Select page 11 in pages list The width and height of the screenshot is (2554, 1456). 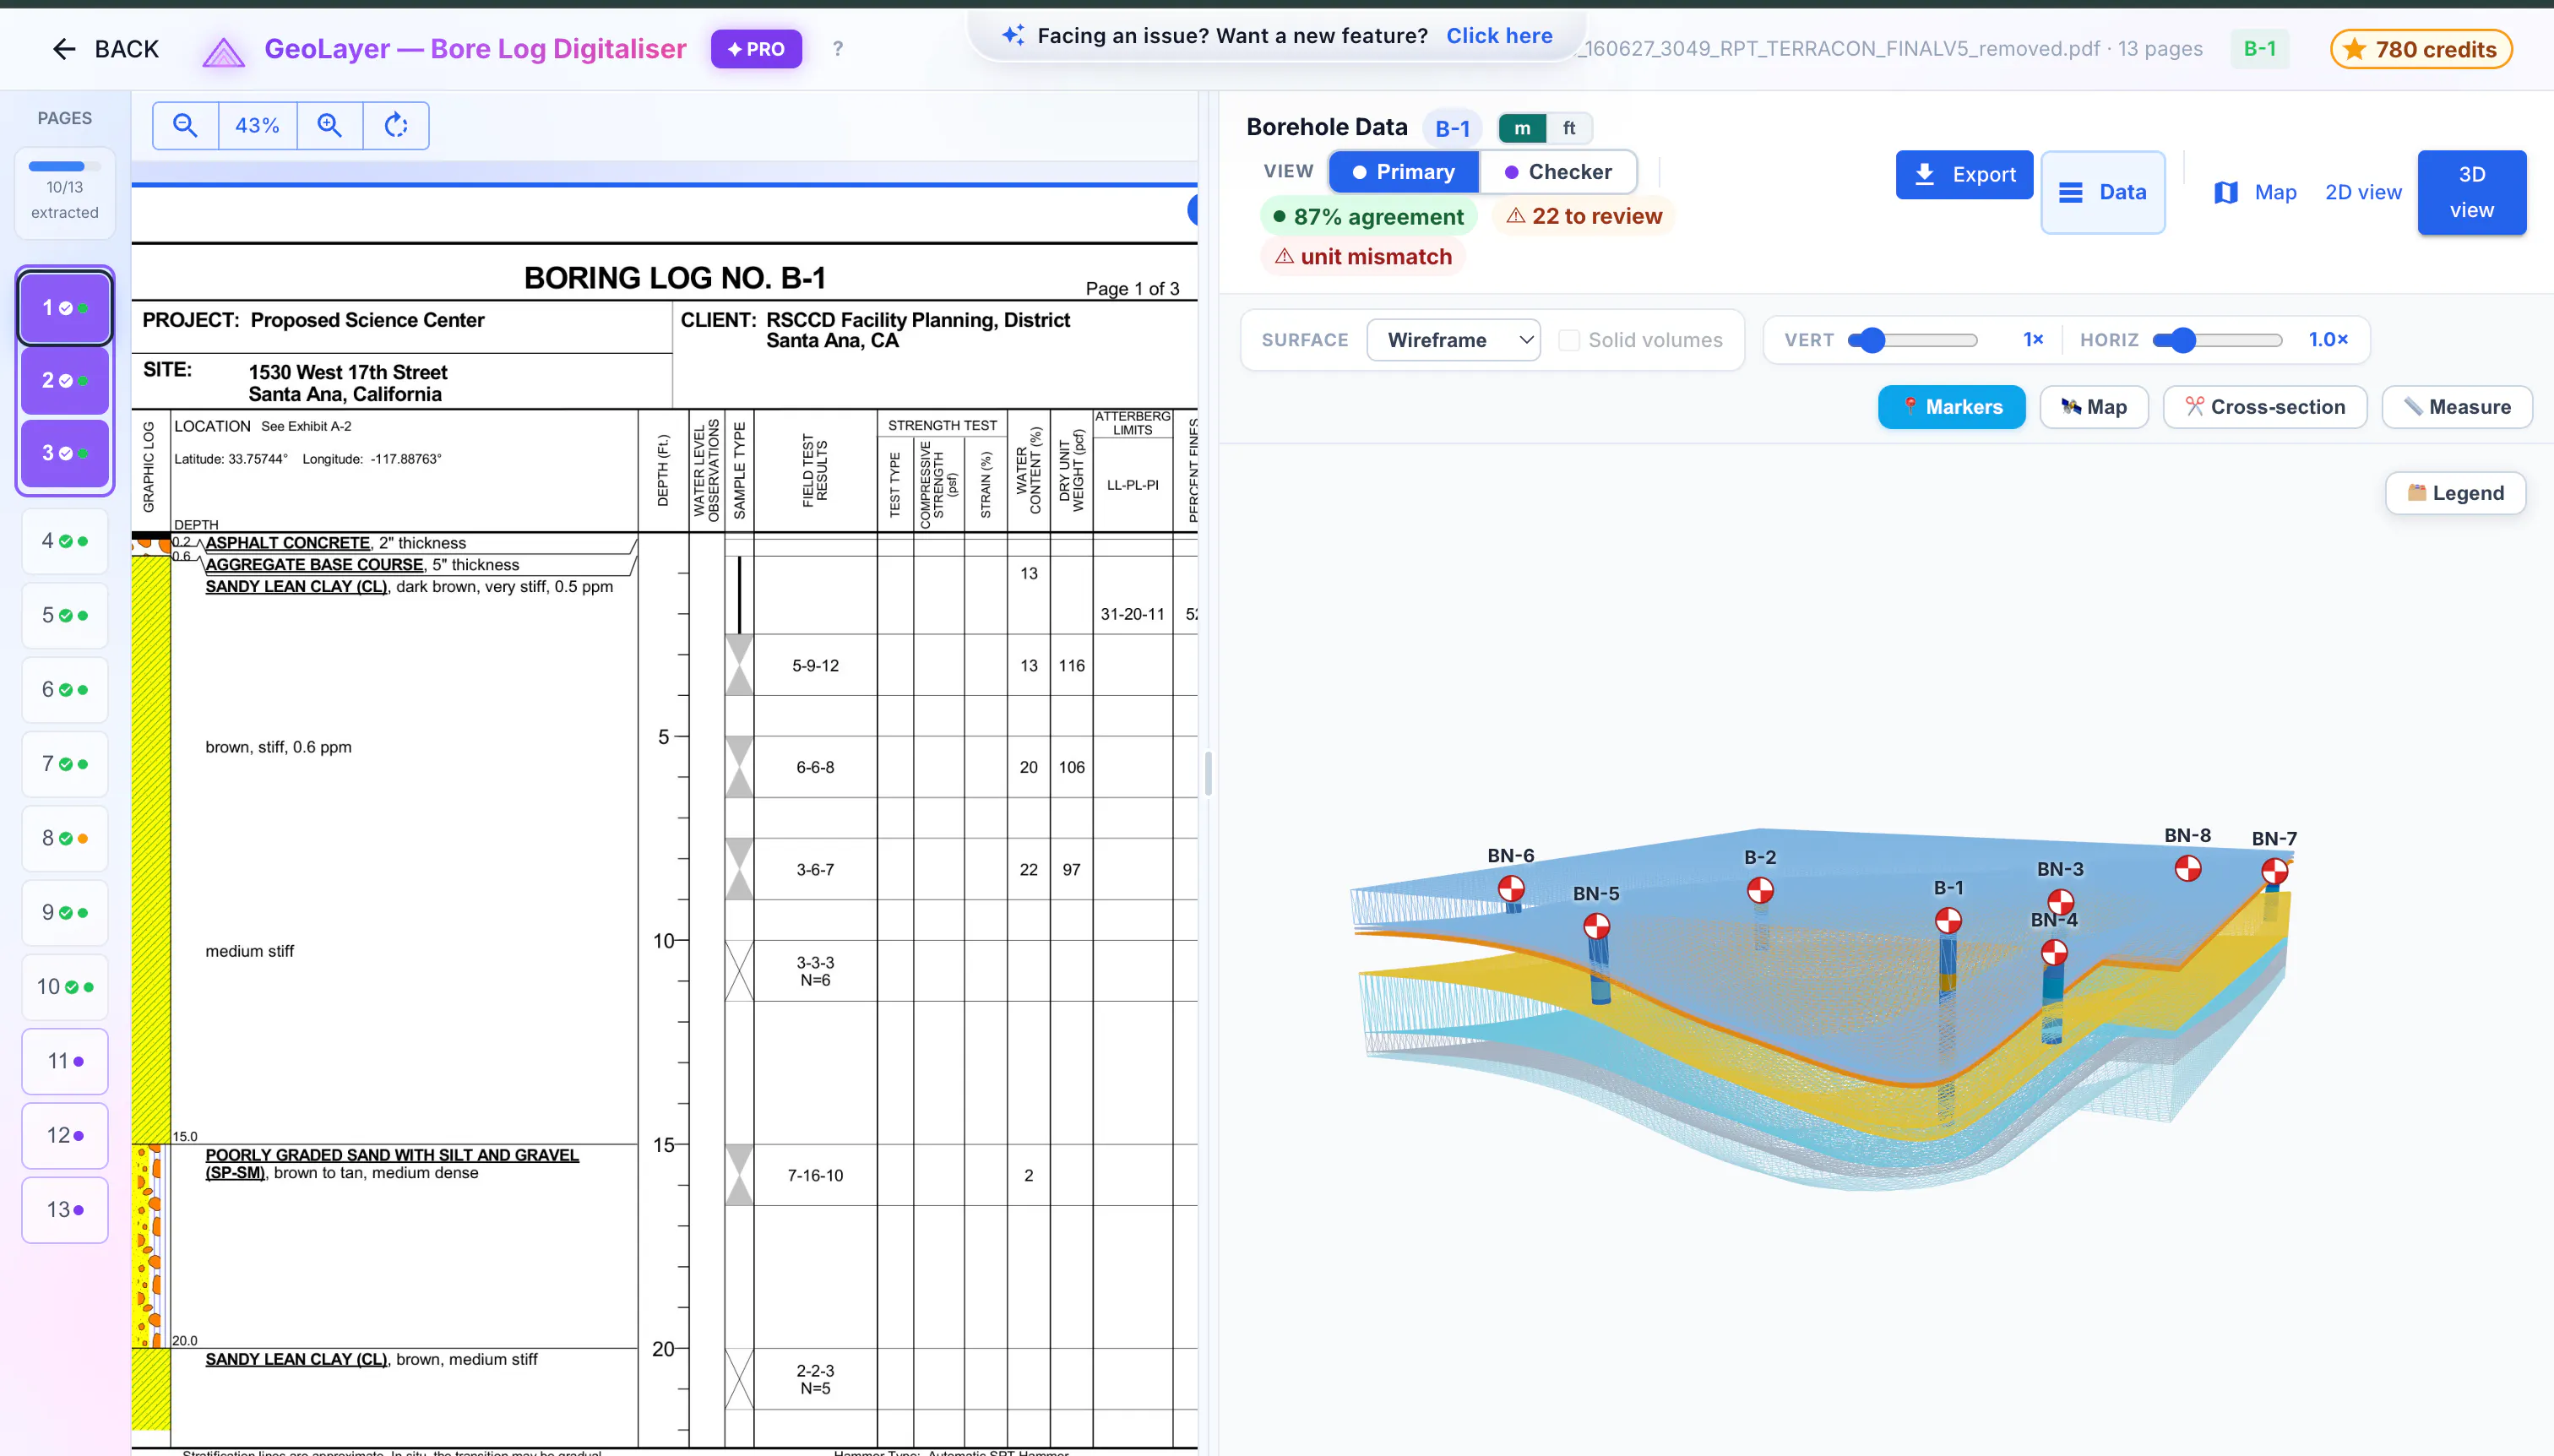tap(65, 1061)
